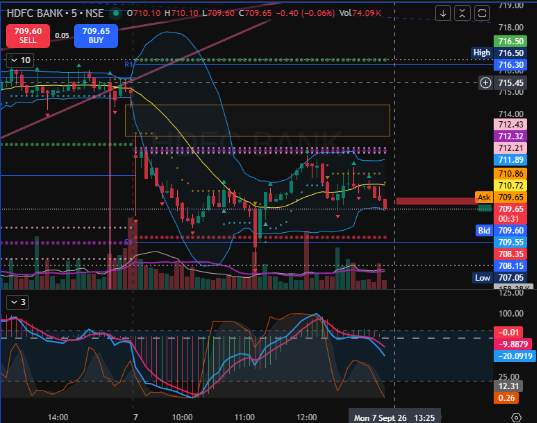Click the High 716.50 price label
This screenshot has width=537, height=423.
pos(499,53)
